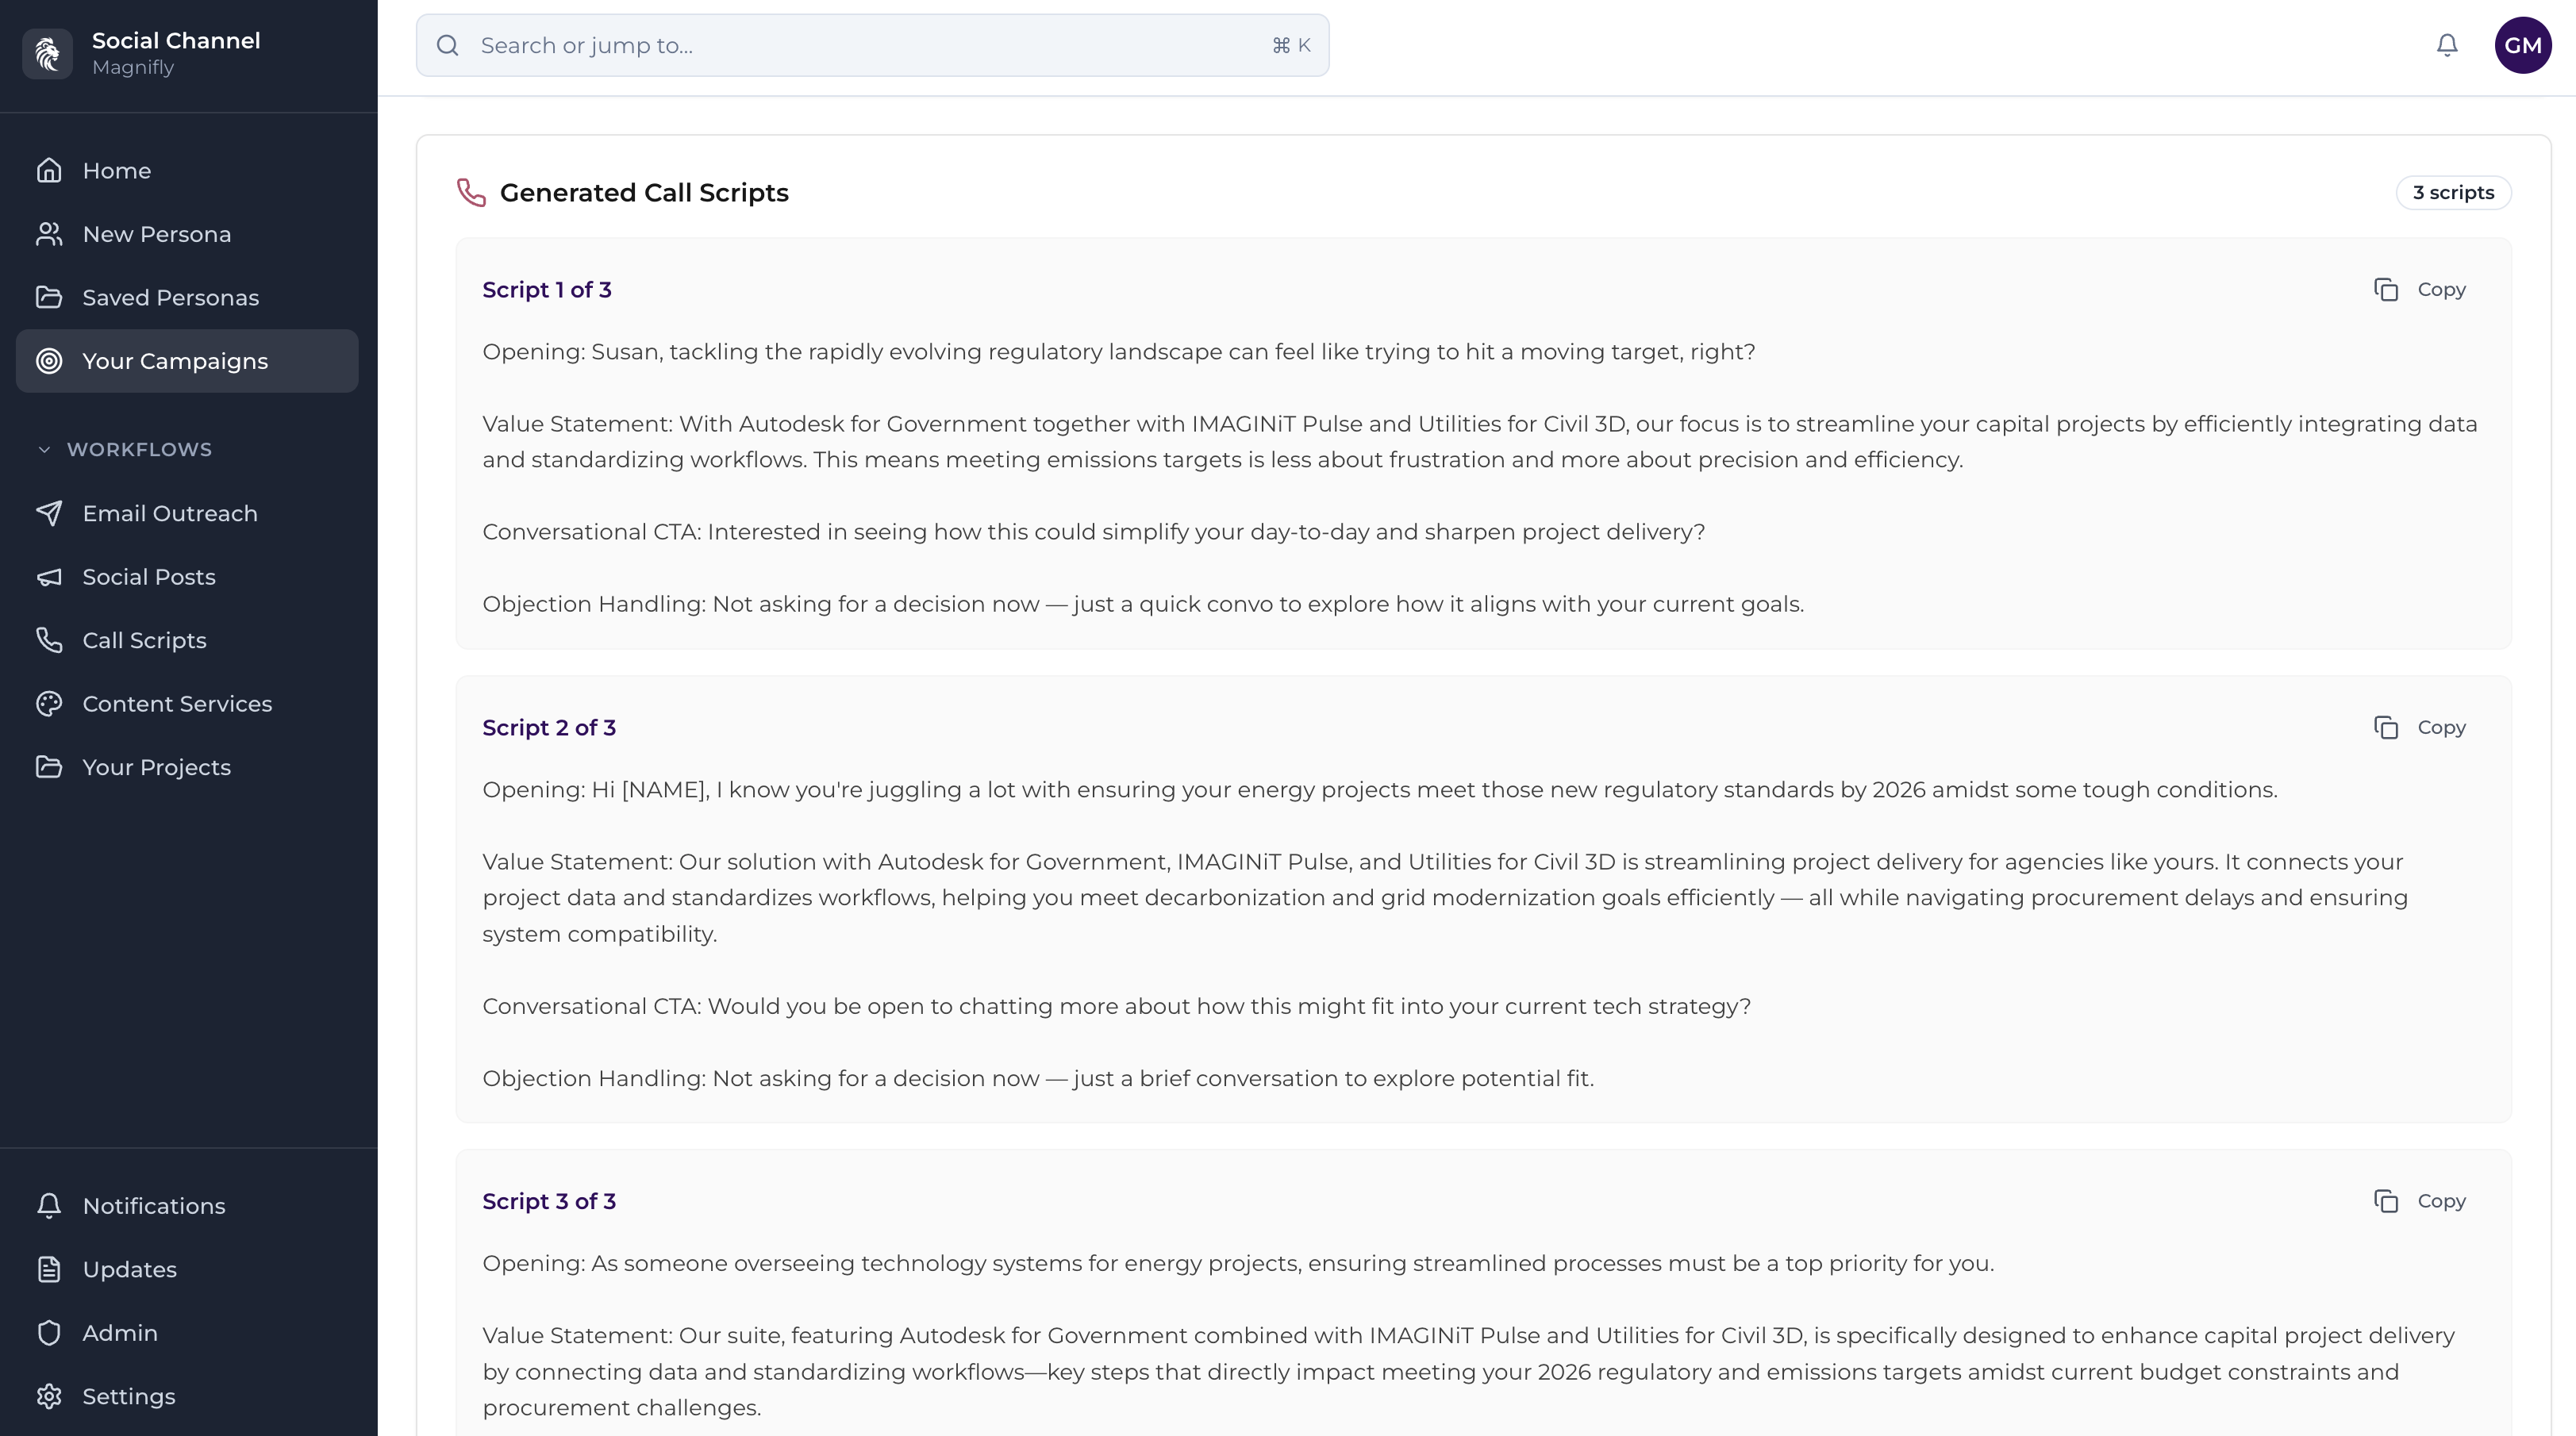Open Saved Personas in the sidebar

click(170, 298)
